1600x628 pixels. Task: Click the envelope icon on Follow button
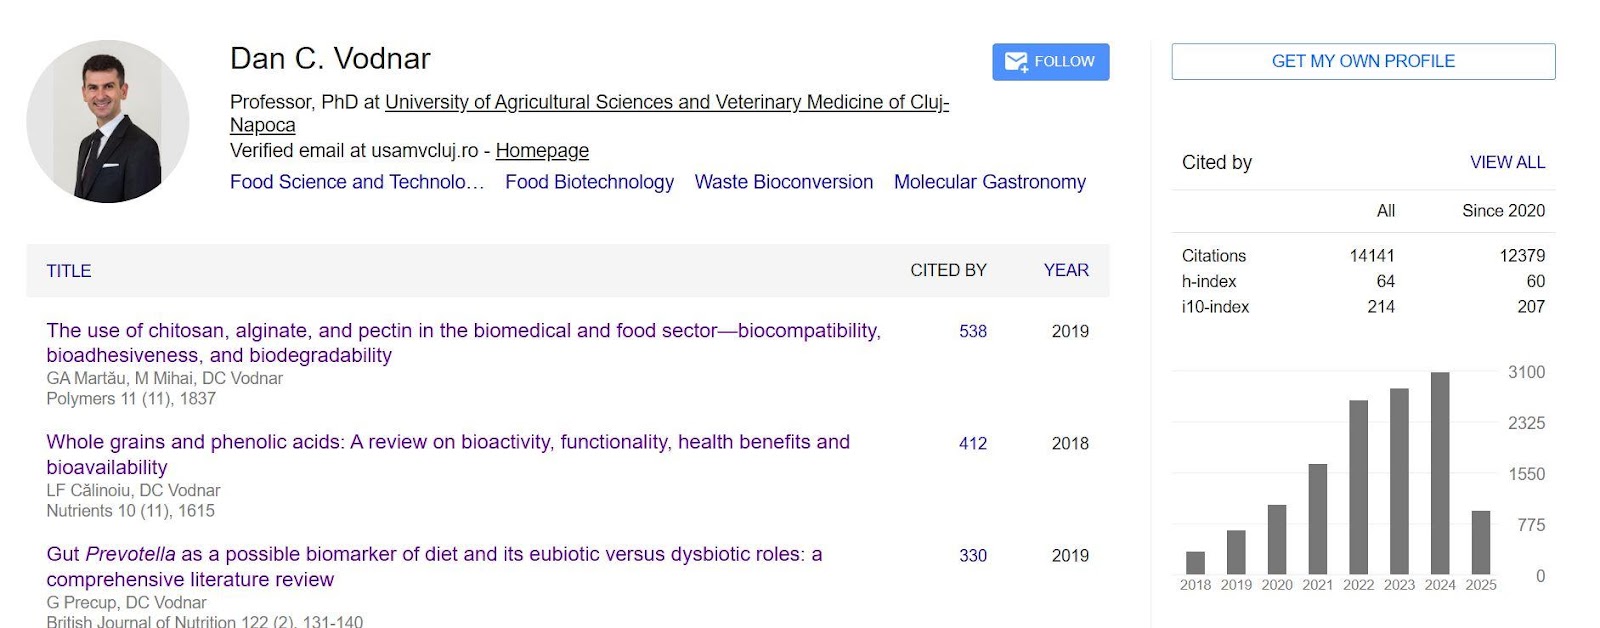pos(1016,62)
